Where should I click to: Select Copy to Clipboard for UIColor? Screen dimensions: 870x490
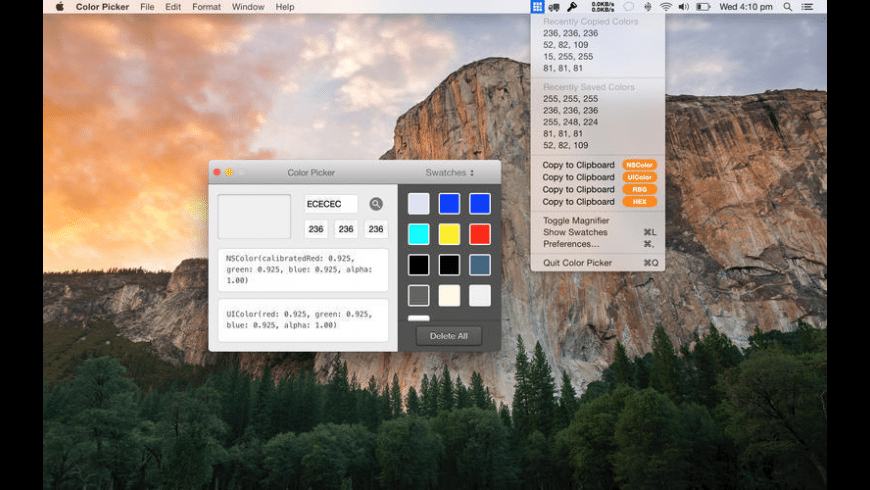[578, 177]
